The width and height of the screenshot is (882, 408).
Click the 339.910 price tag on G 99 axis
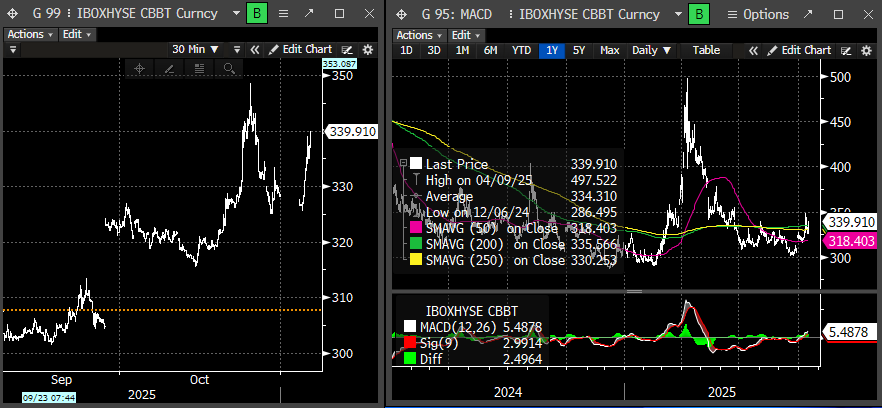coord(352,132)
